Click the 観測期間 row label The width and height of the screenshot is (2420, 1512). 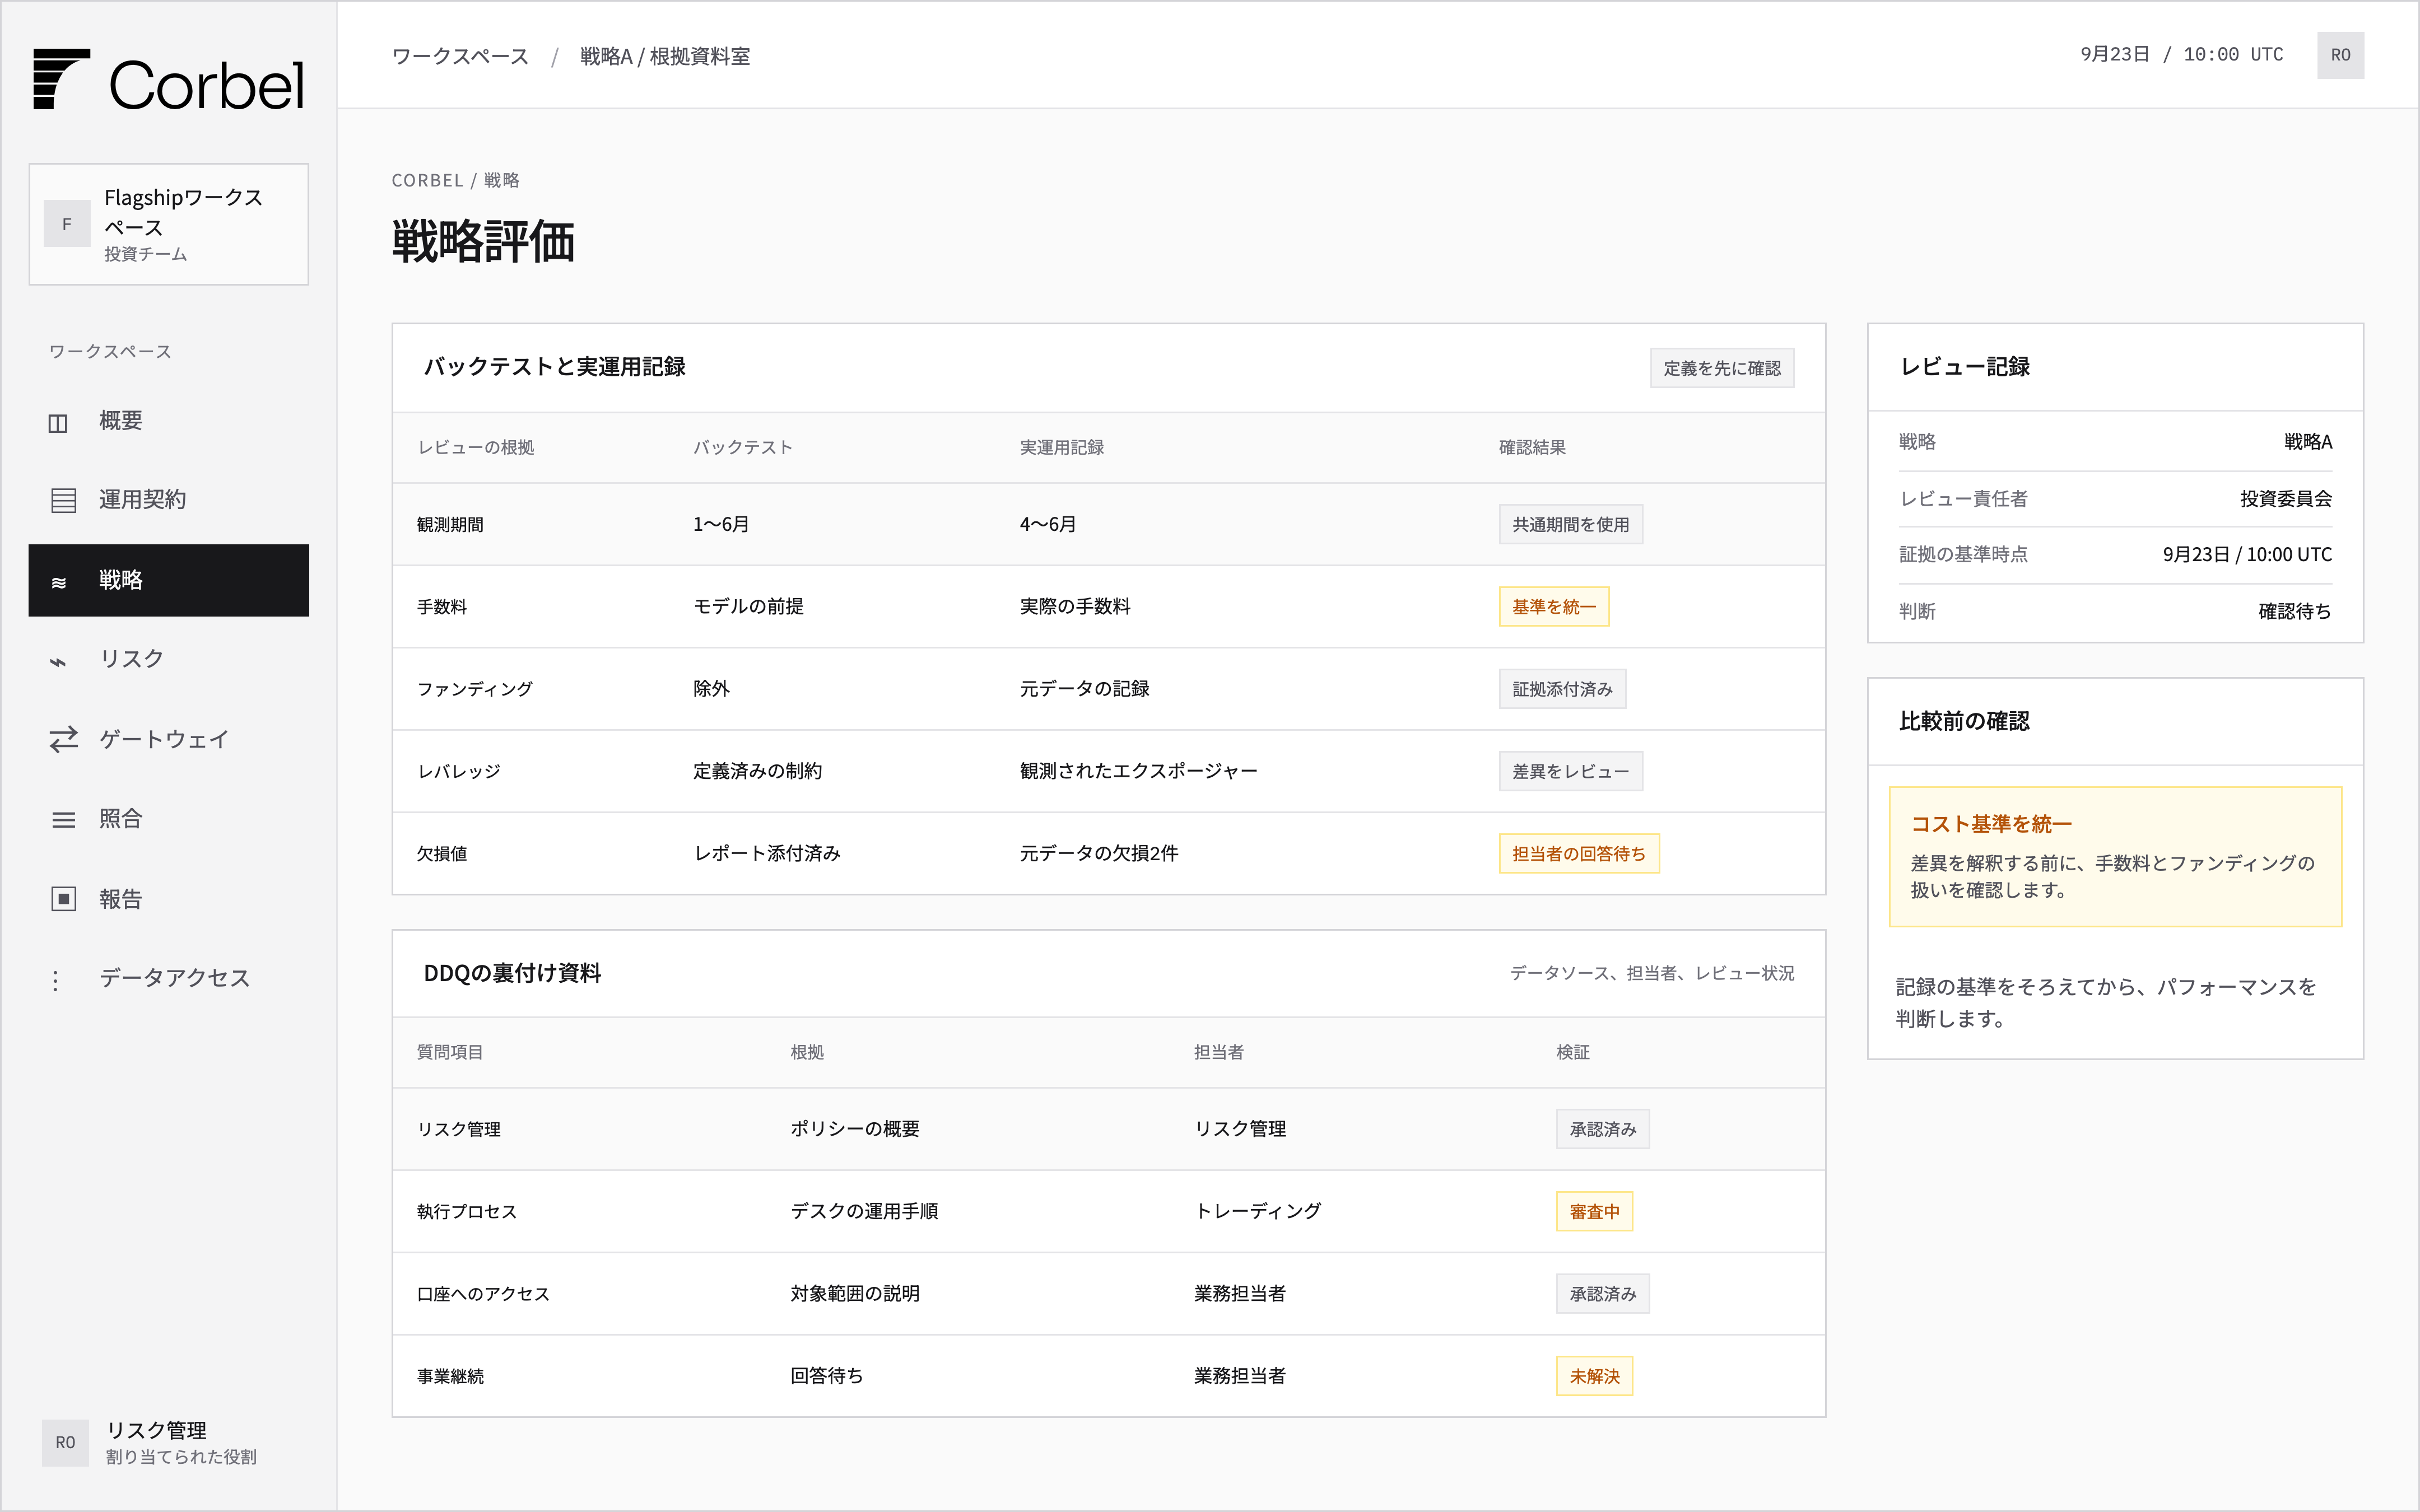450,525
